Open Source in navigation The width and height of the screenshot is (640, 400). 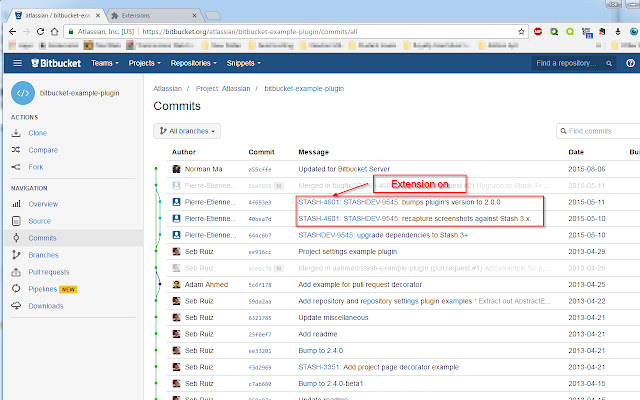[40, 221]
